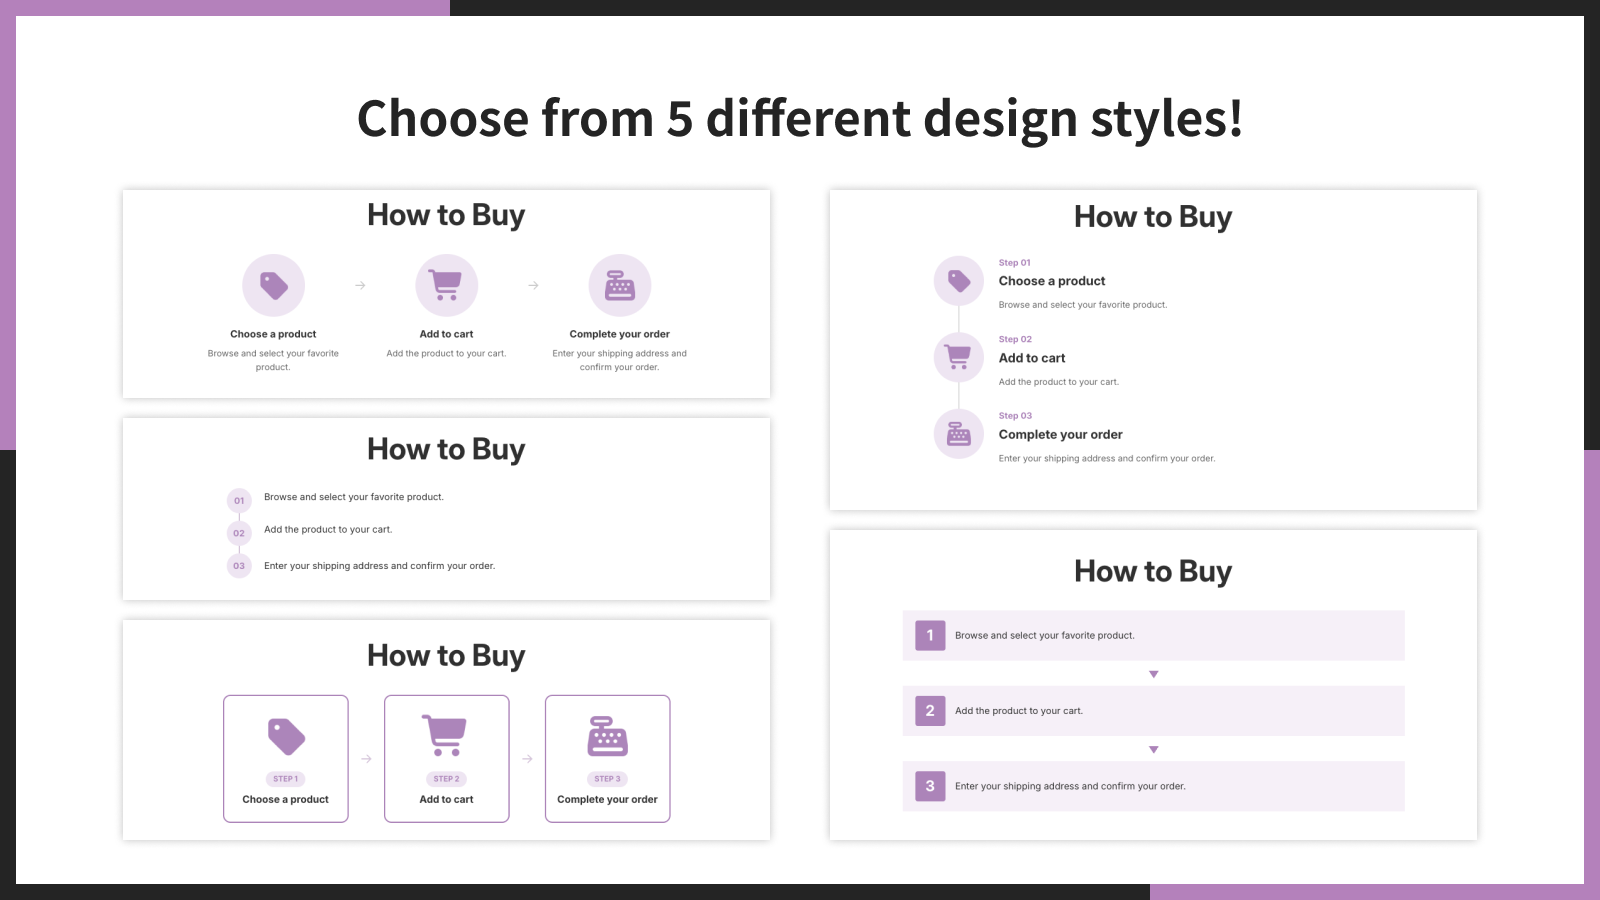
Task: Click the purple triangle above step 3 bar
Action: 1153,748
